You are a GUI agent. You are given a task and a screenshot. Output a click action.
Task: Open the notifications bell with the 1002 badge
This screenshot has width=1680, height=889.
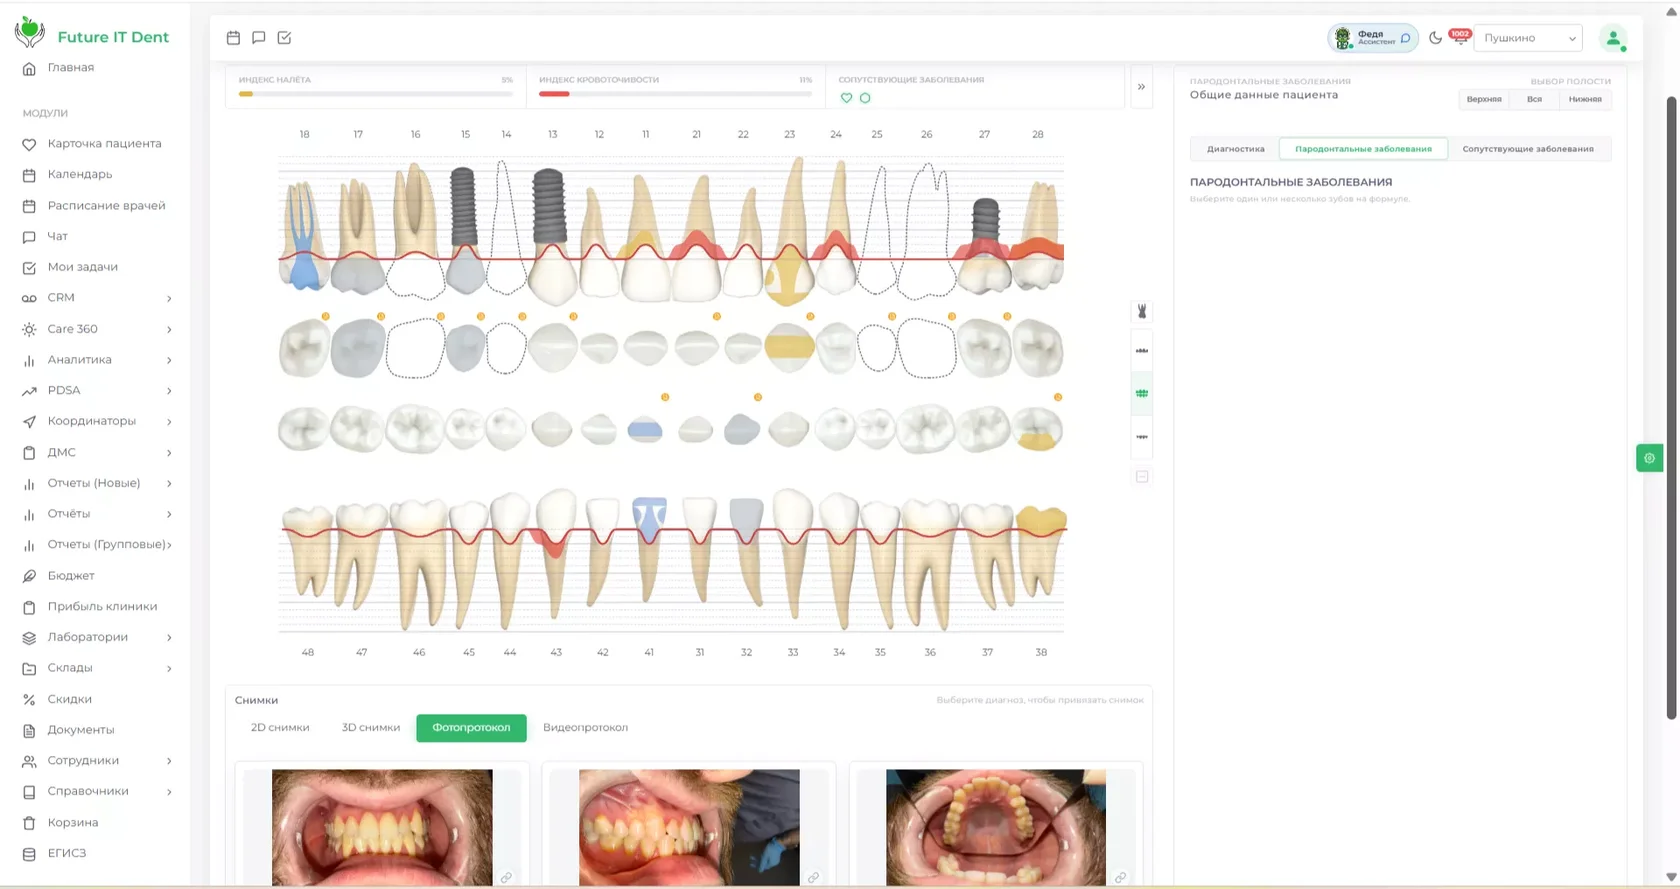tap(1460, 37)
